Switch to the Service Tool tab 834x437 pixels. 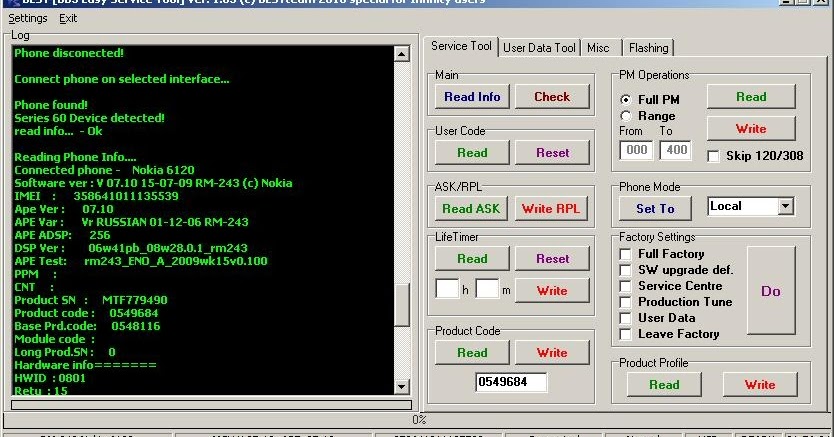pyautogui.click(x=461, y=46)
